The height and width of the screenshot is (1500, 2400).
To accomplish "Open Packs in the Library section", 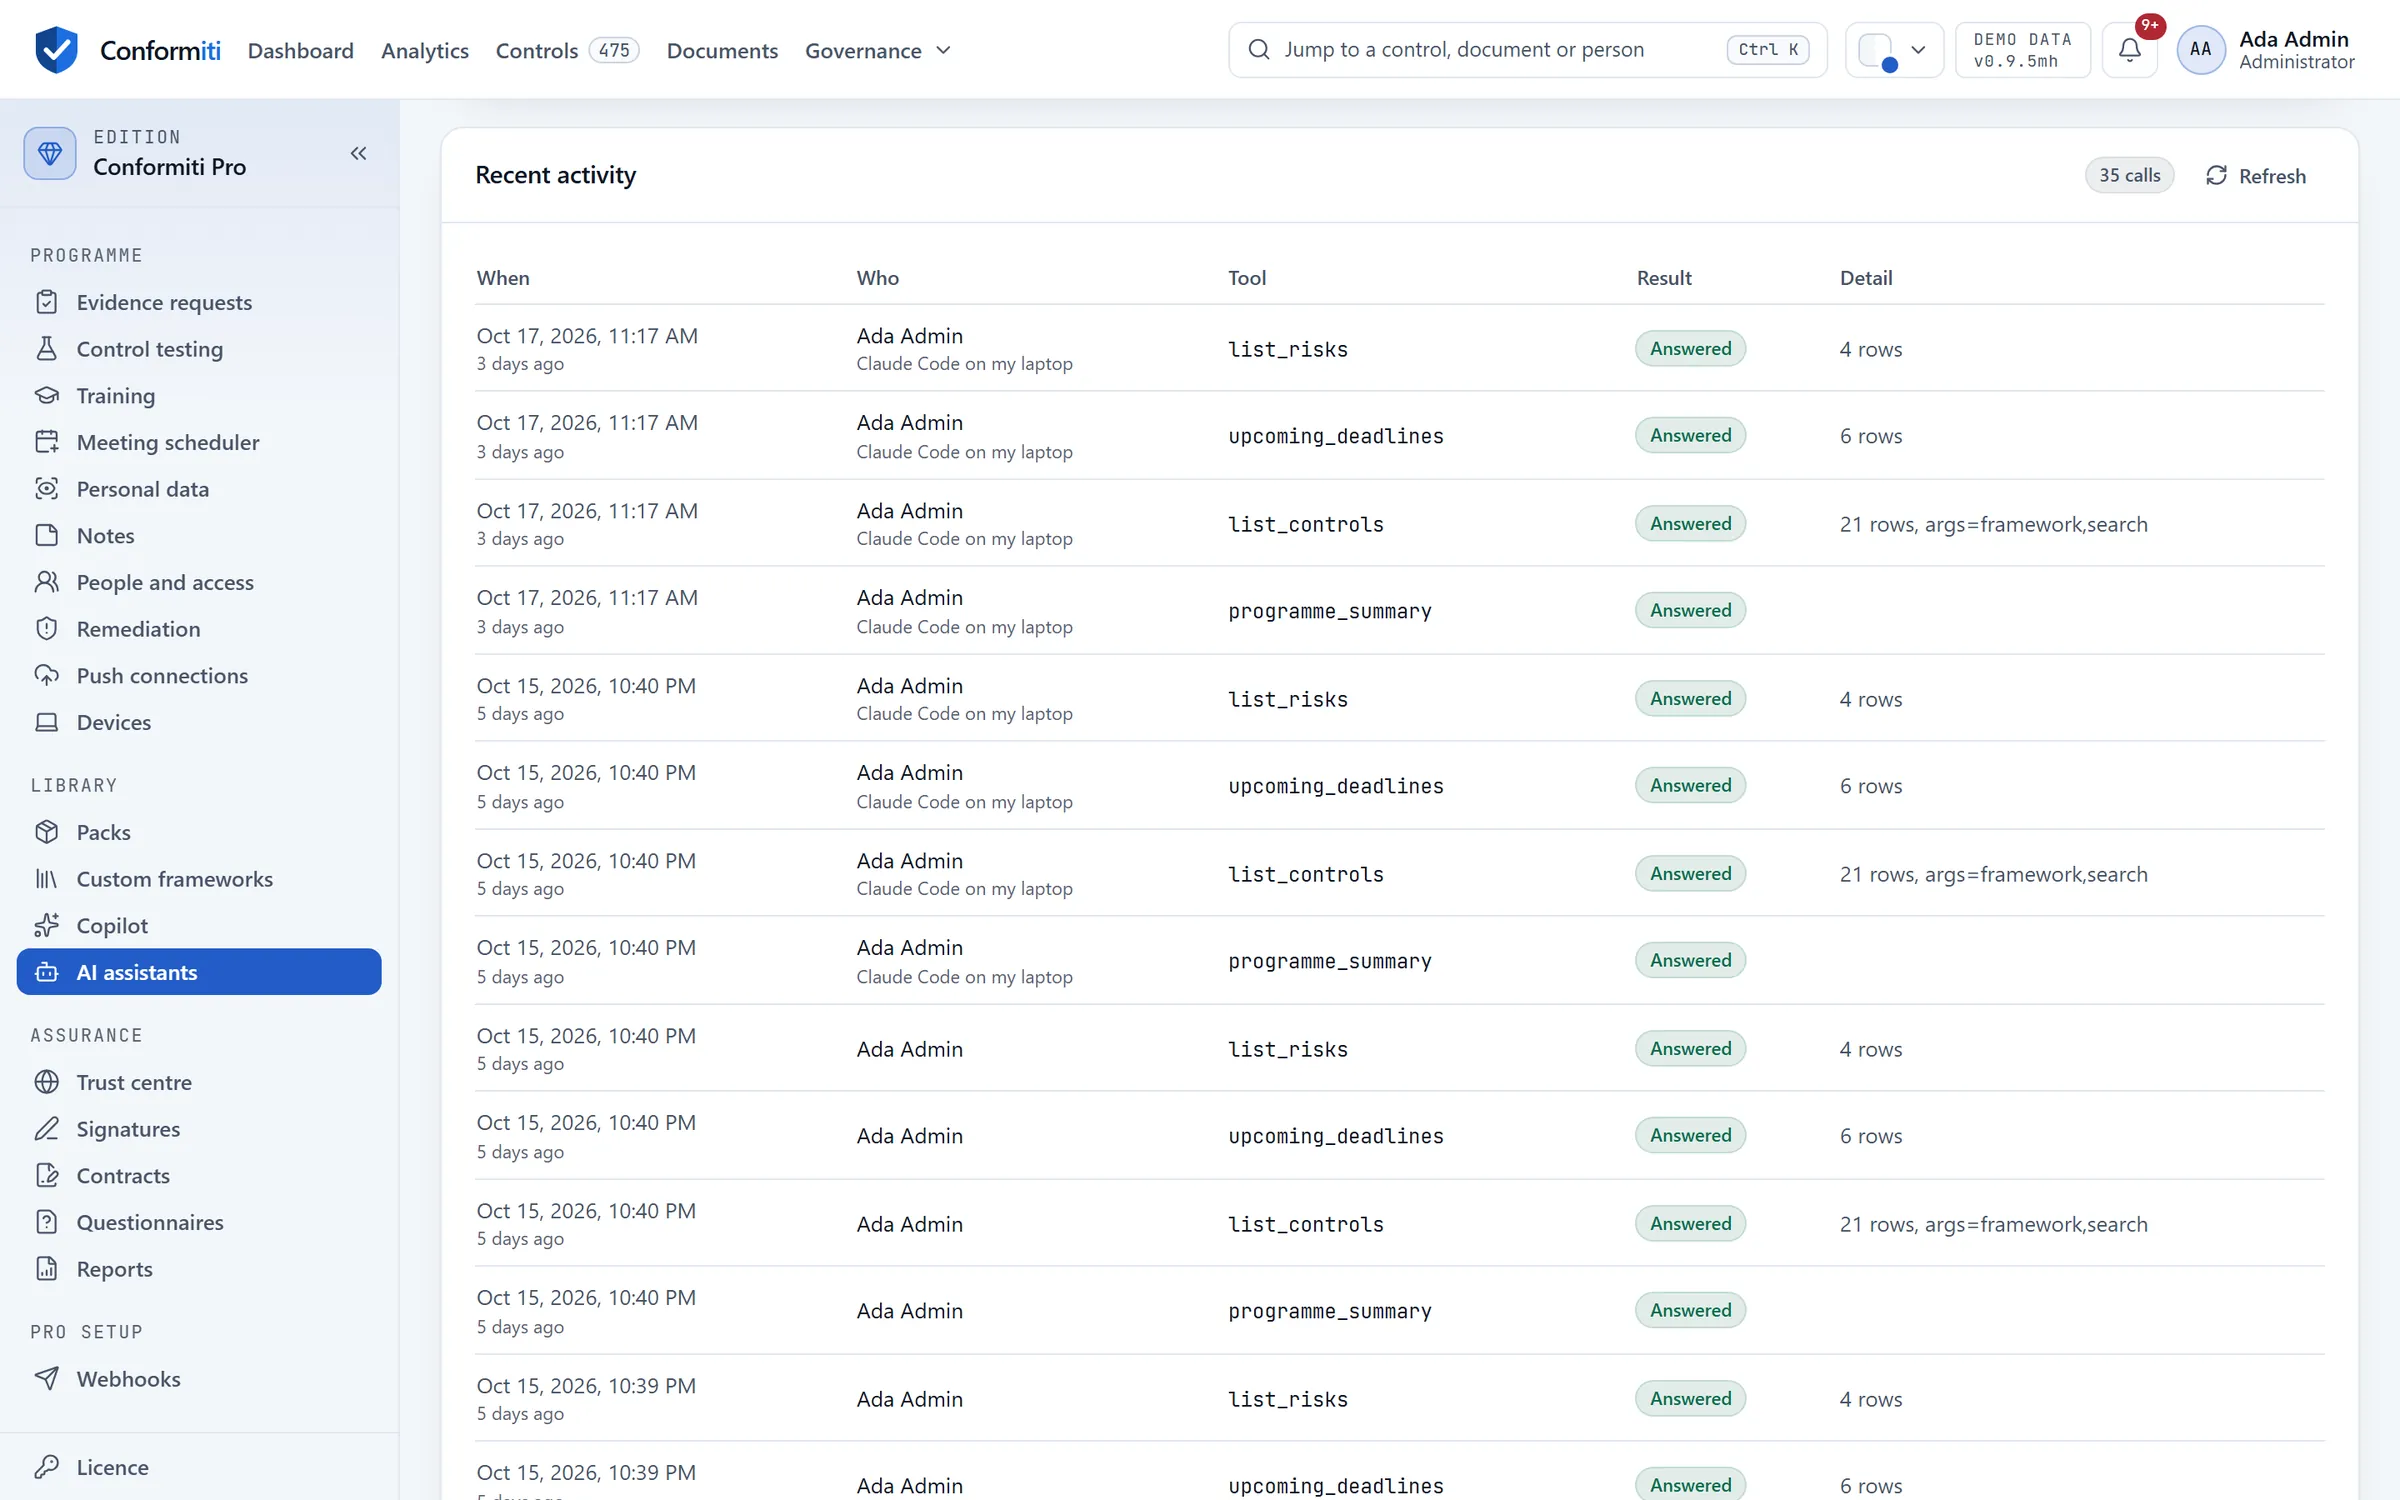I will (x=199, y=832).
